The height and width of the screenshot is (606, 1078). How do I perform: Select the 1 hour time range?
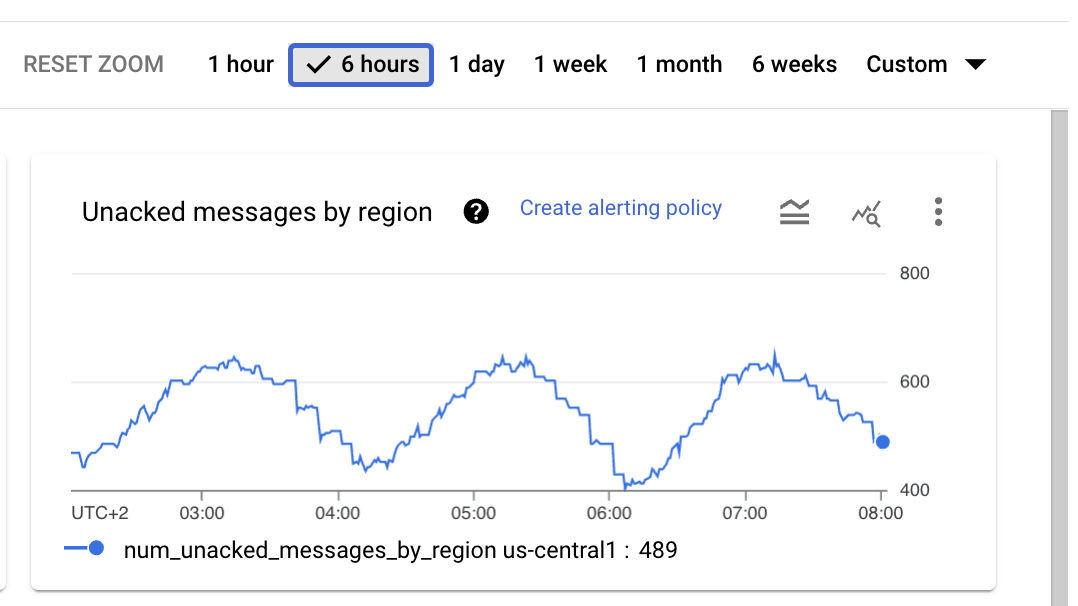click(x=240, y=64)
